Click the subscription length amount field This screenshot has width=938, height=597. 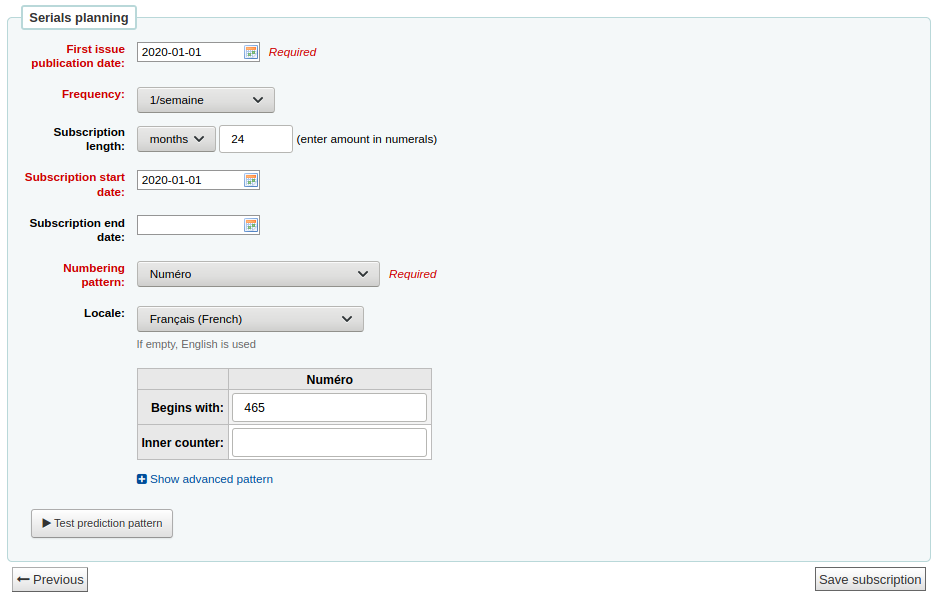click(x=256, y=139)
